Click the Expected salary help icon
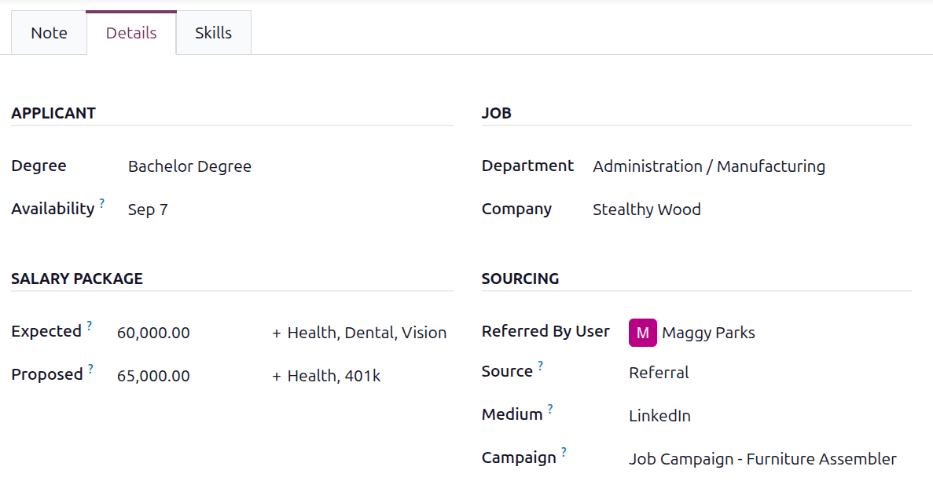Image resolution: width=933 pixels, height=481 pixels. (89, 326)
